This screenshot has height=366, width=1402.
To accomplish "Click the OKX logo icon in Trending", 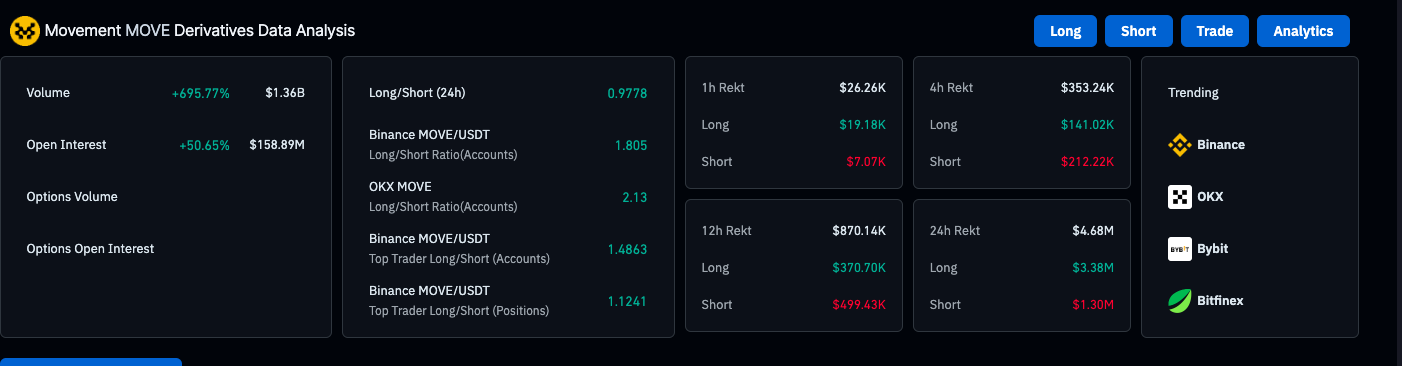I will pyautogui.click(x=1180, y=197).
